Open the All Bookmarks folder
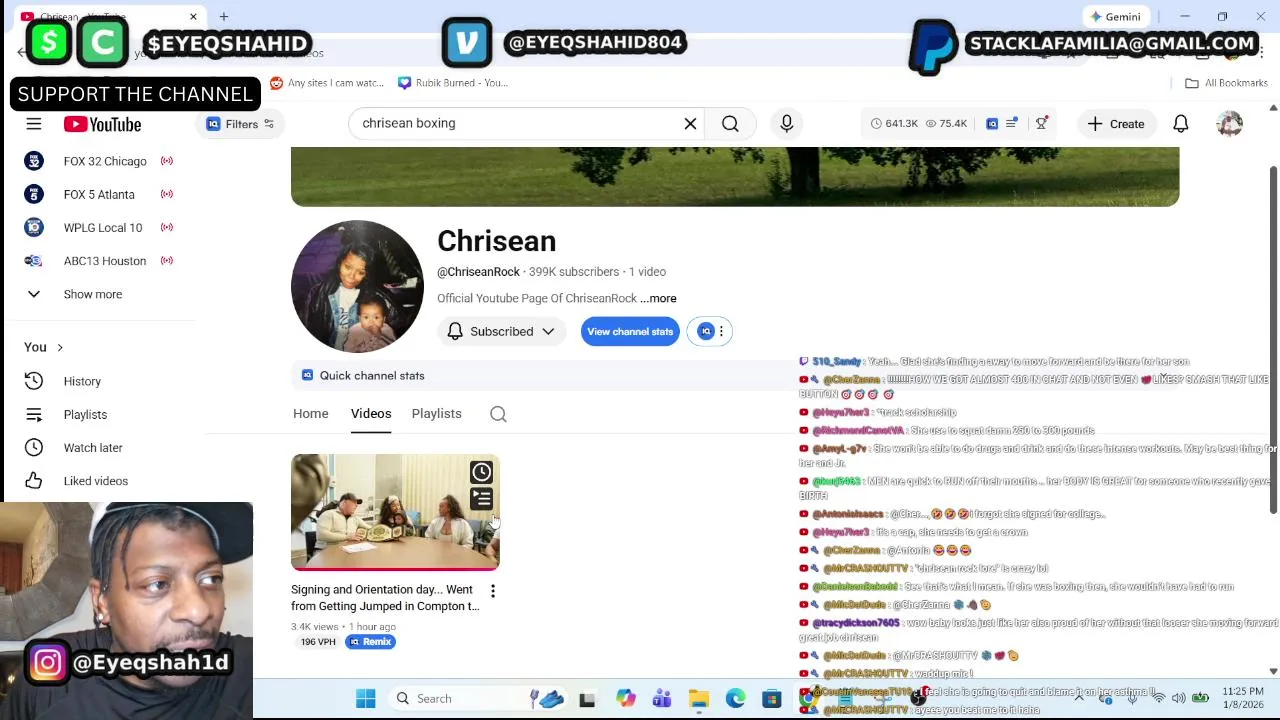Image resolution: width=1280 pixels, height=720 pixels. point(1226,83)
